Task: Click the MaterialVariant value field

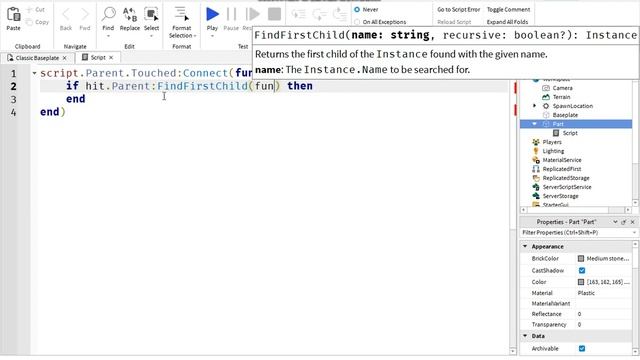Action: coord(604,304)
